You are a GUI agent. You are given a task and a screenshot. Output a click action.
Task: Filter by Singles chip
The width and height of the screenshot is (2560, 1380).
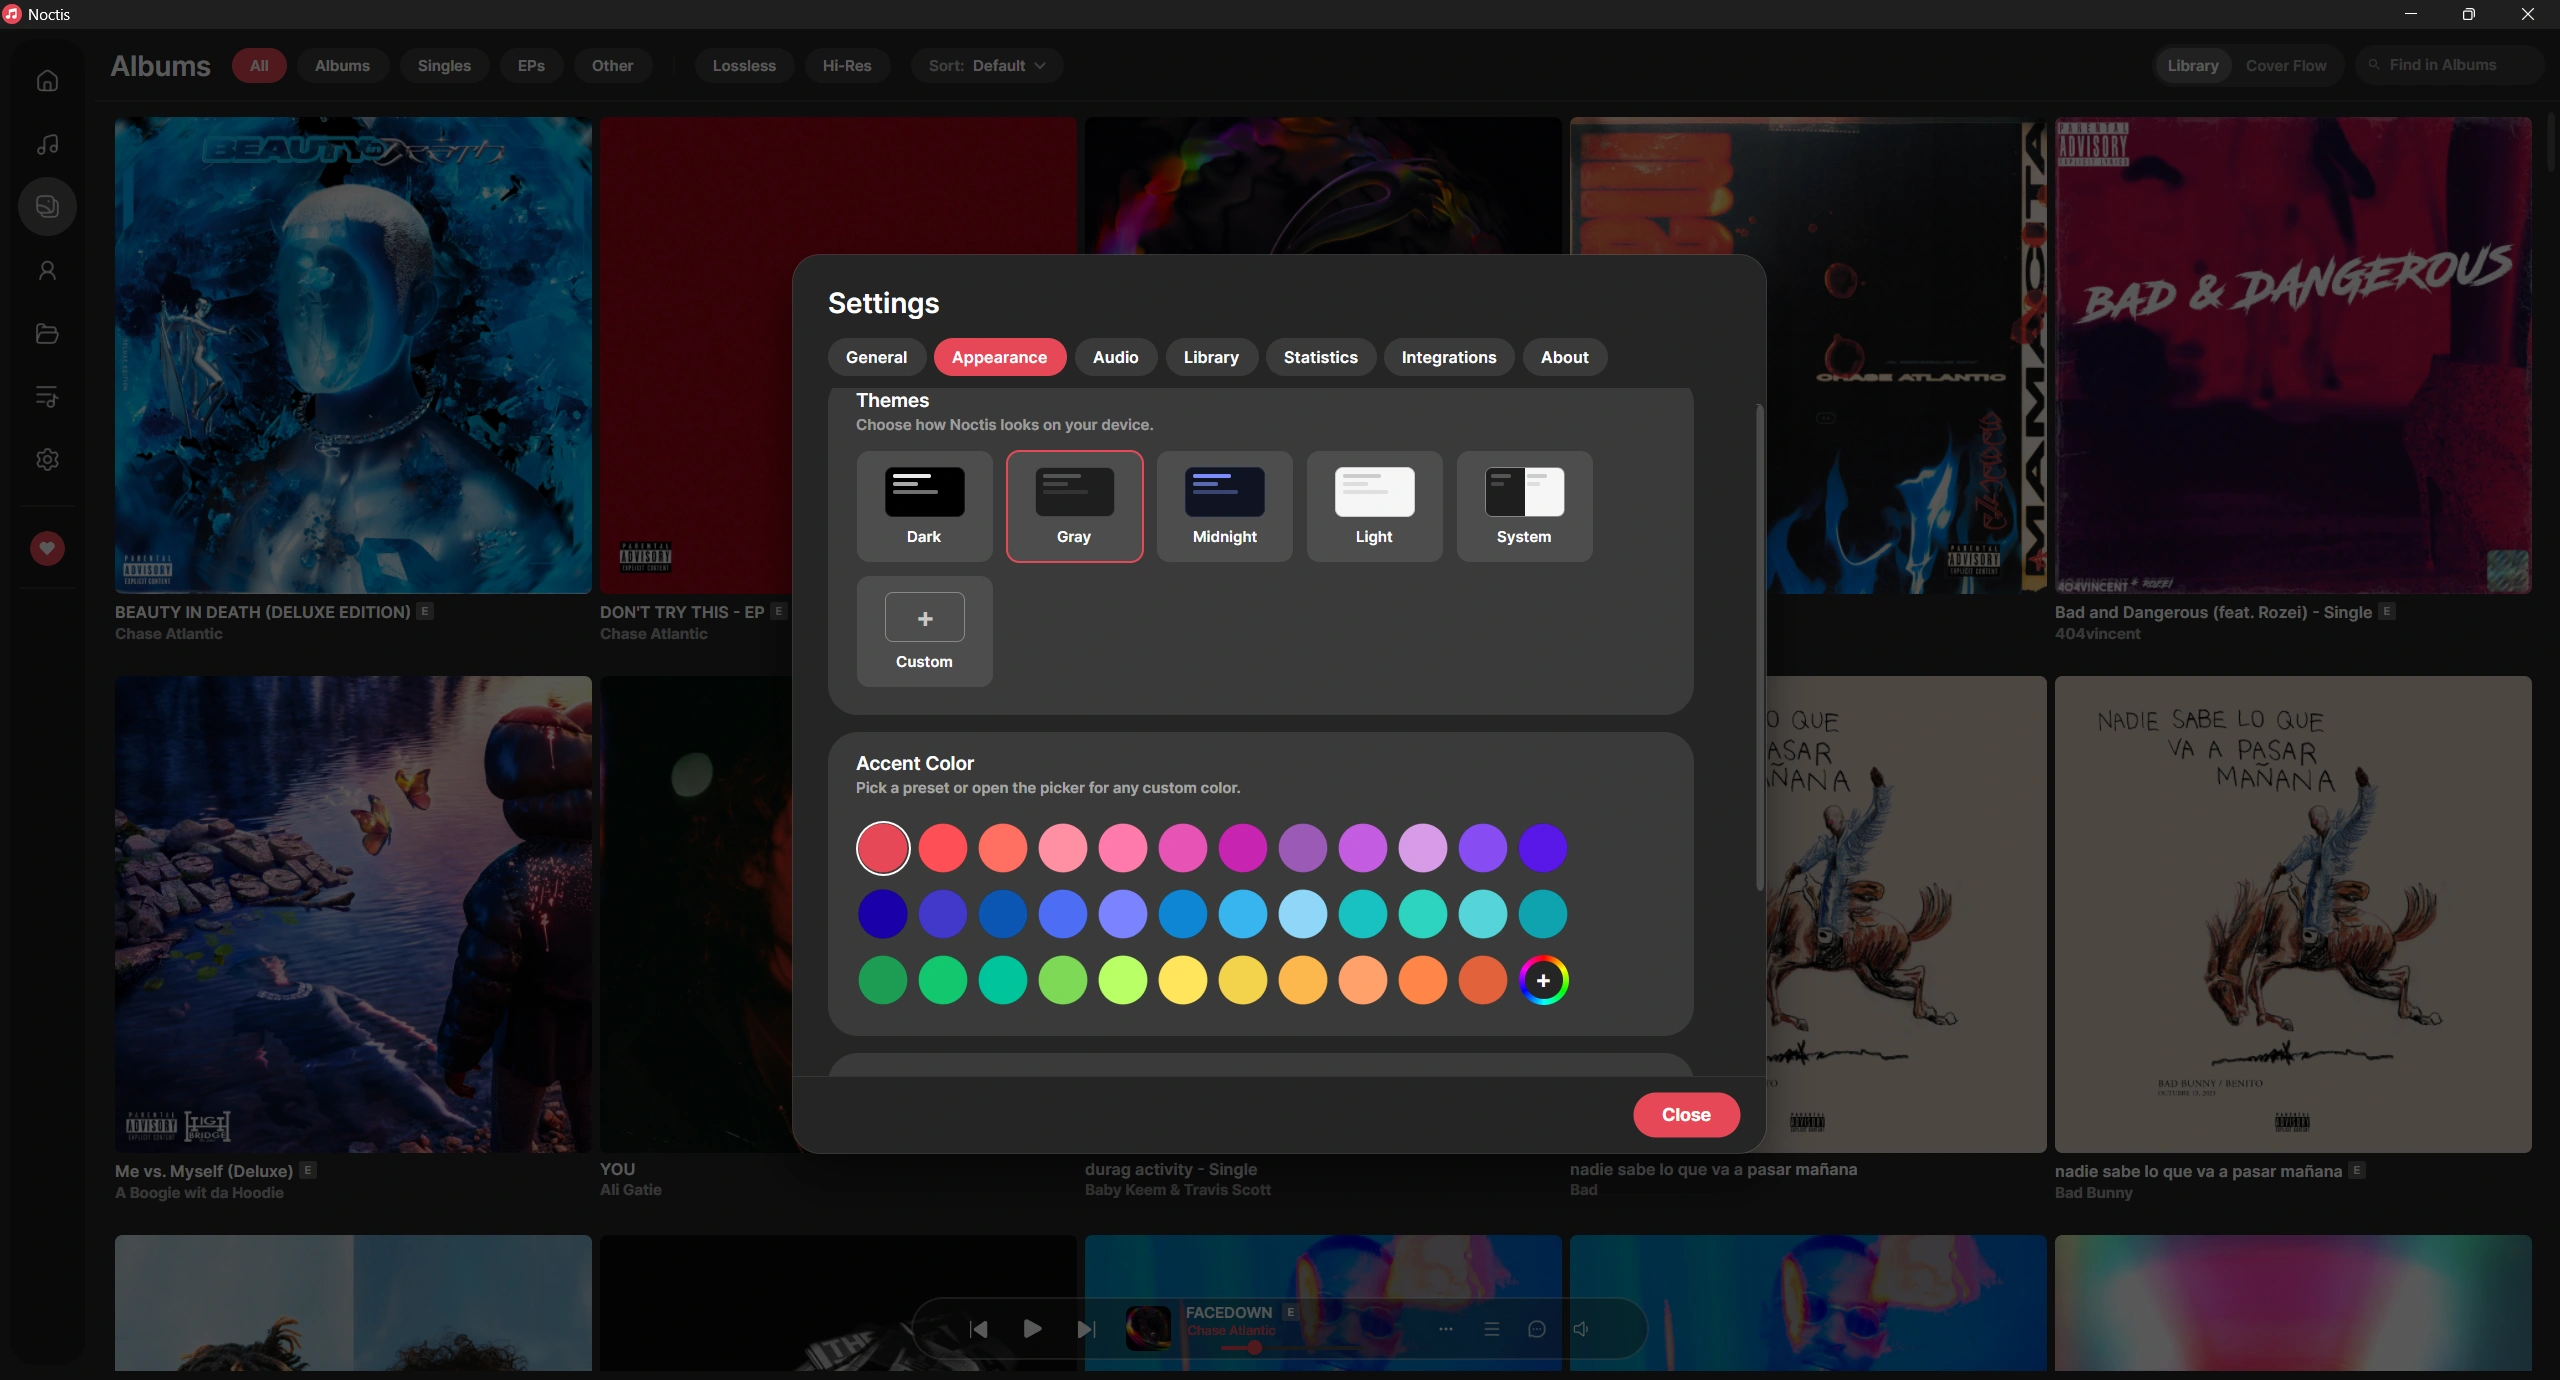pyautogui.click(x=444, y=66)
